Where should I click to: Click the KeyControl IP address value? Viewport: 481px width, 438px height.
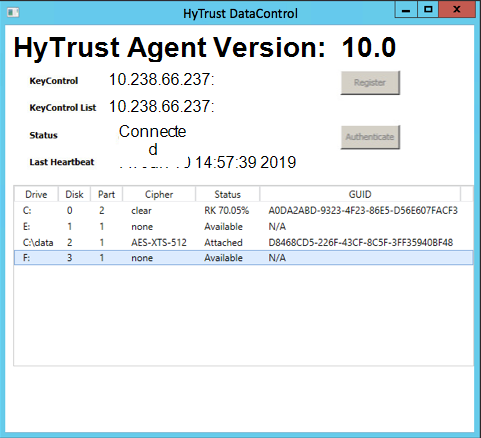point(162,80)
